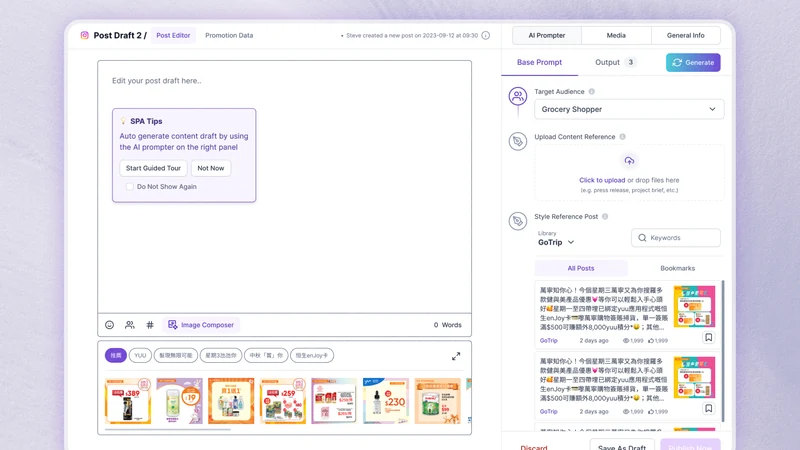
Task: Expand the GoTrip library dropdown
Action: pyautogui.click(x=556, y=242)
